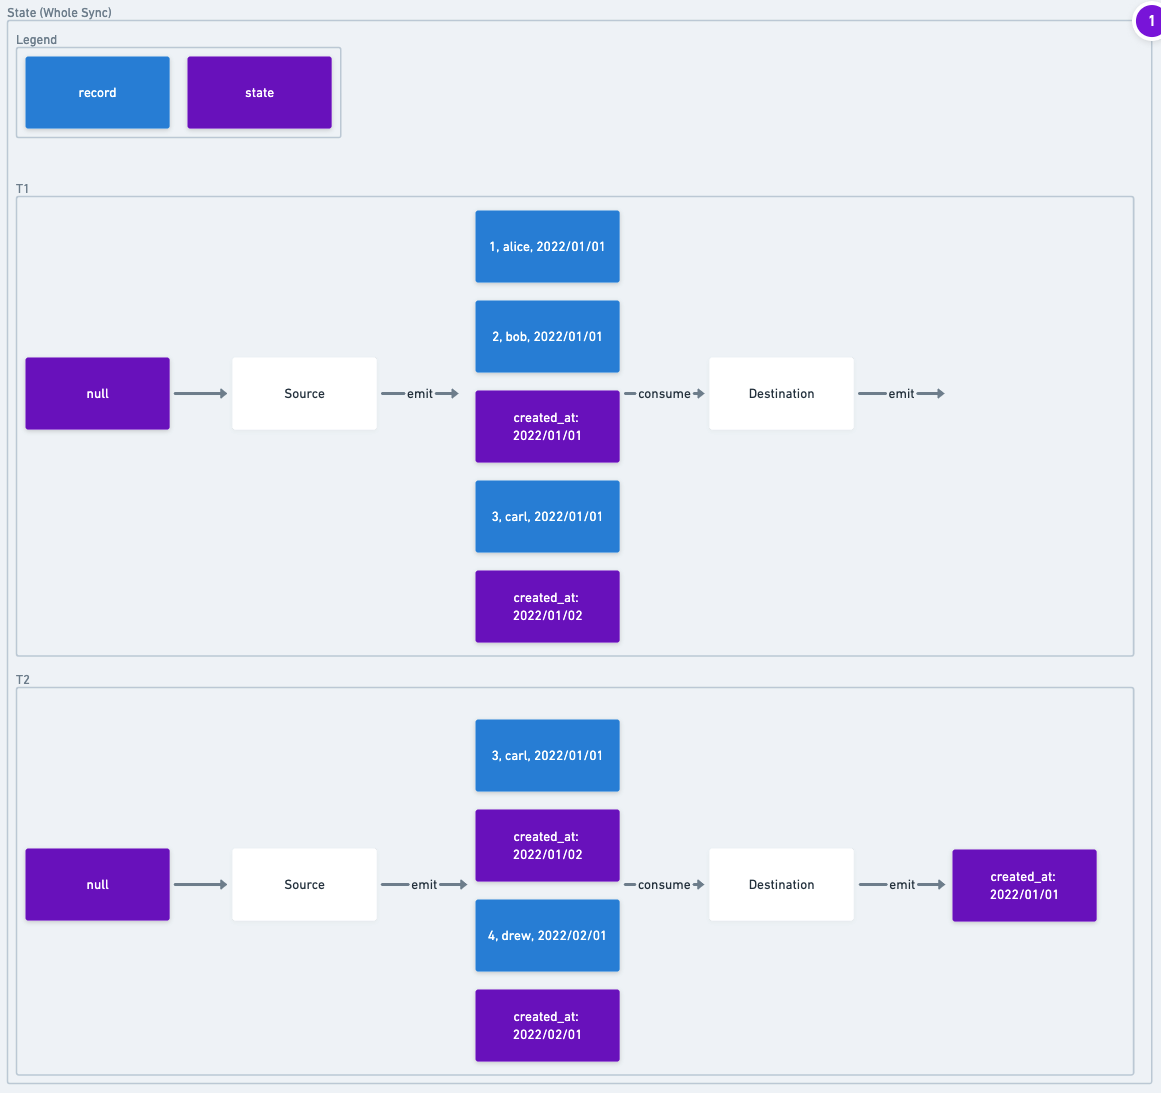This screenshot has width=1161, height=1093.
Task: Click T1 state 'created_at: 2022/01/01' between bob and carl
Action: [547, 426]
